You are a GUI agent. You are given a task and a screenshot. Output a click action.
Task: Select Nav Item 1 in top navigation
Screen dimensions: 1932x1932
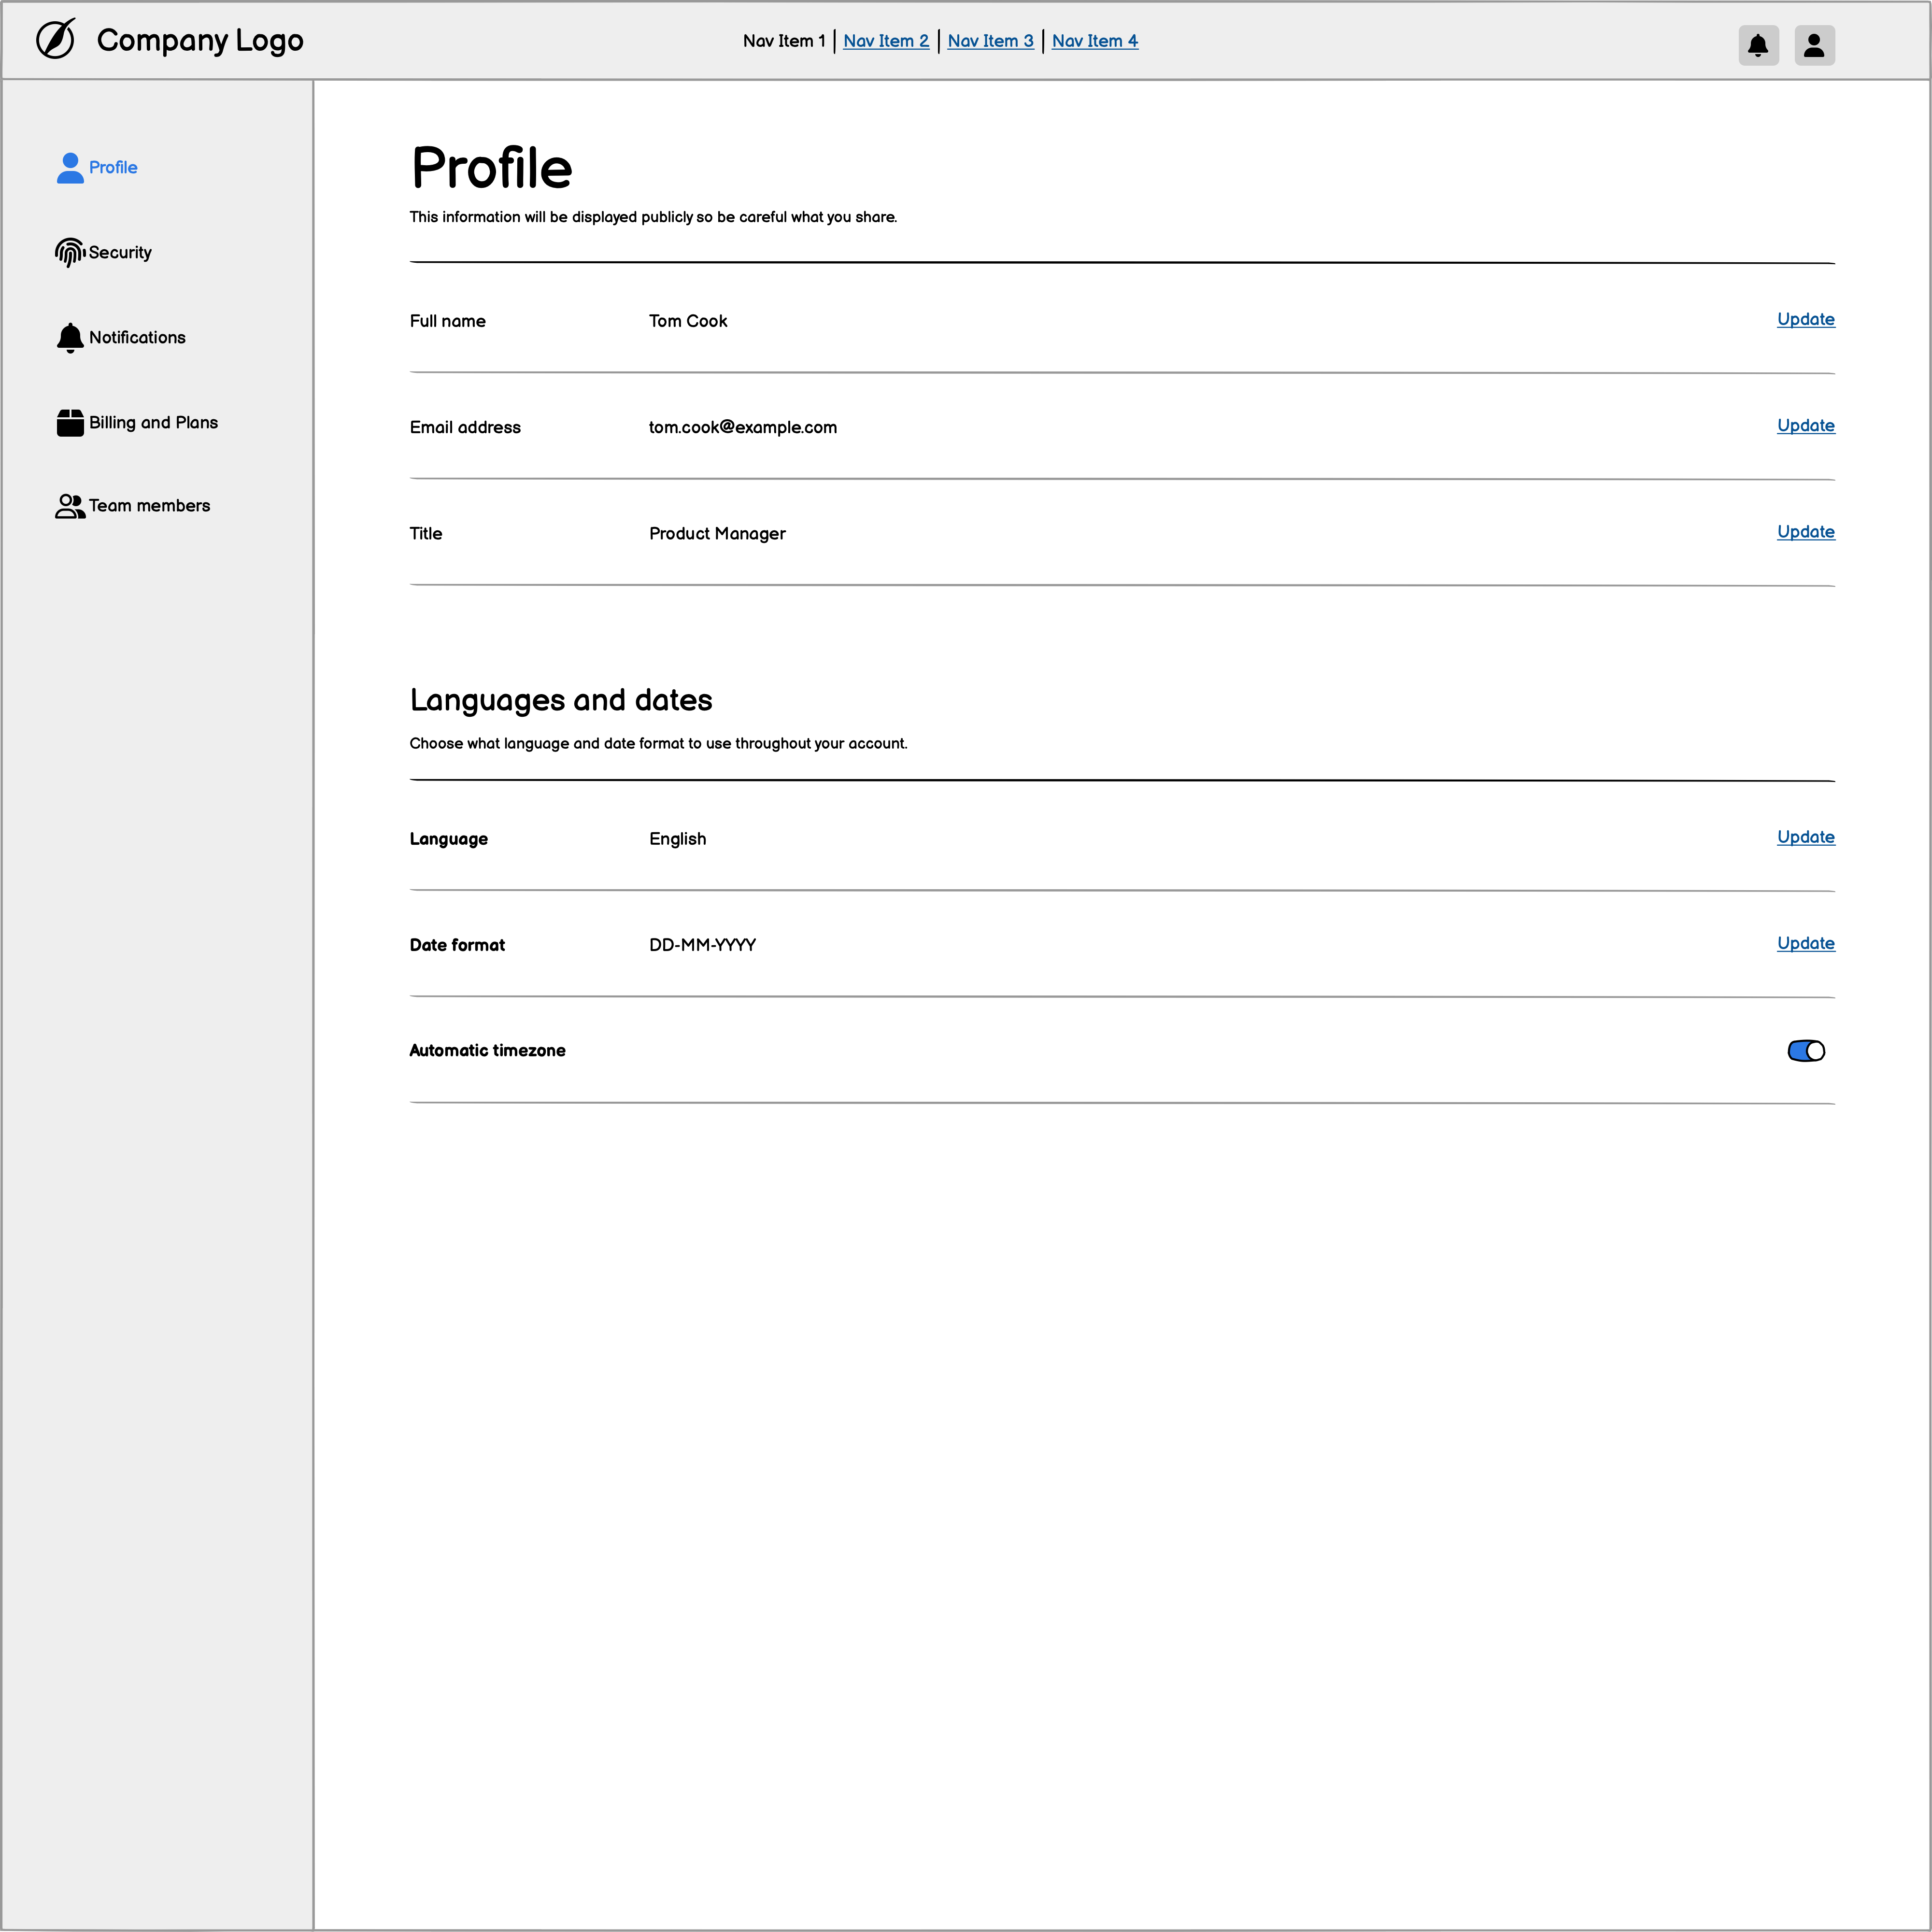pyautogui.click(x=784, y=41)
